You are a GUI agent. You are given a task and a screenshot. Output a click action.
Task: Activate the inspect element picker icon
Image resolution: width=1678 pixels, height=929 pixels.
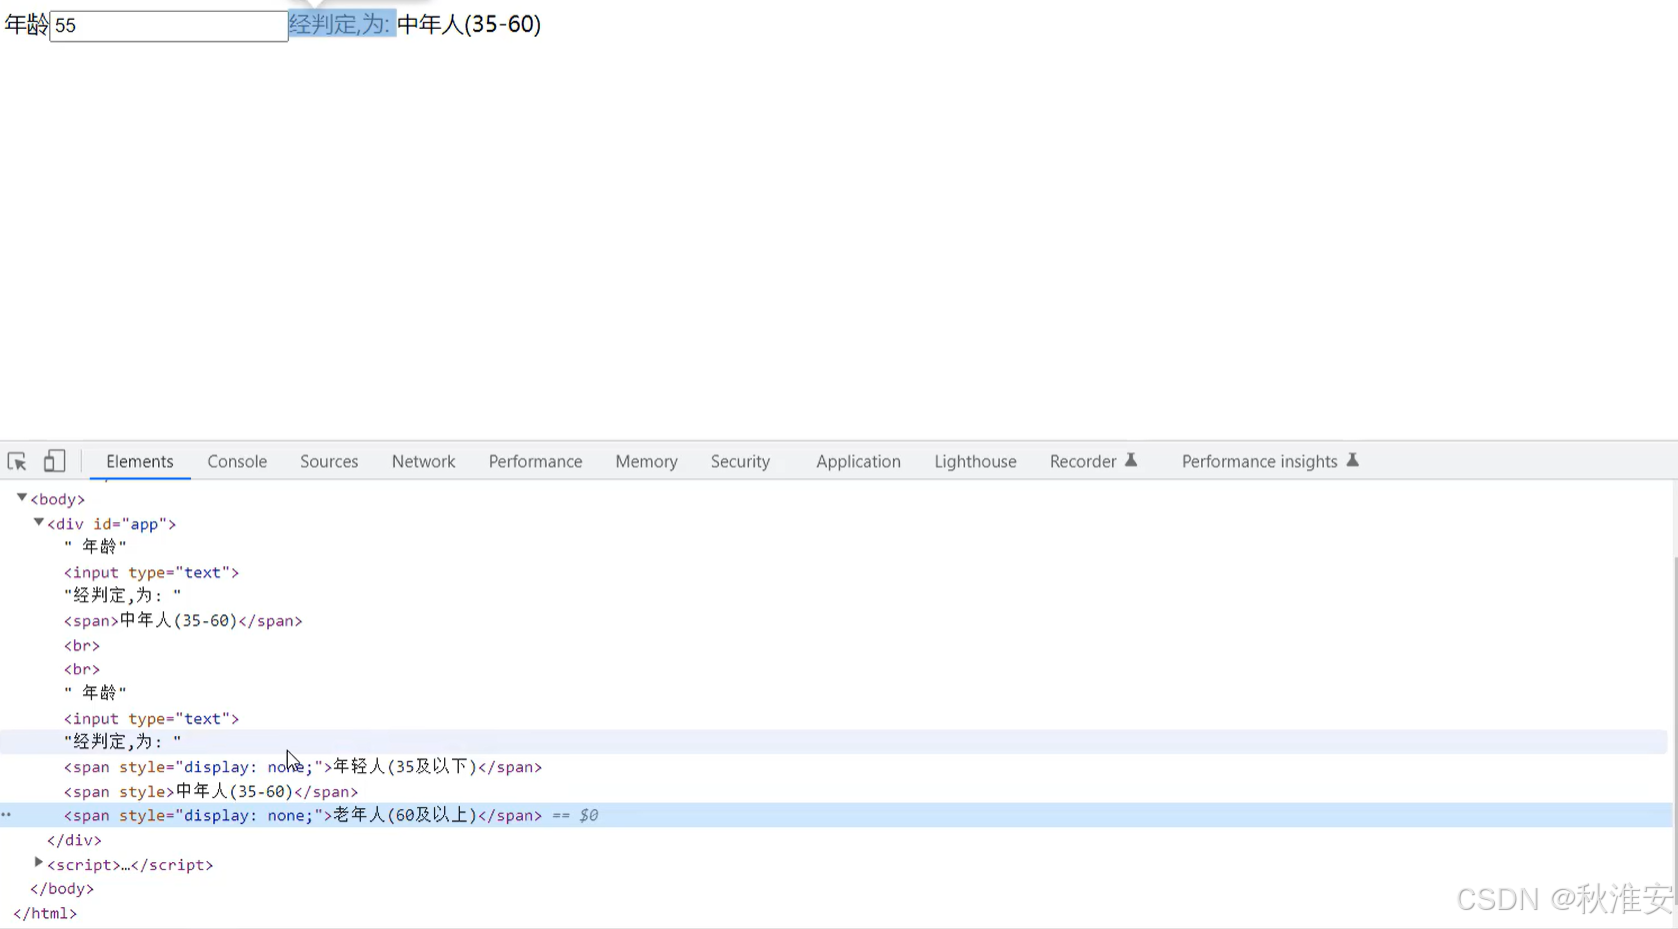[17, 461]
